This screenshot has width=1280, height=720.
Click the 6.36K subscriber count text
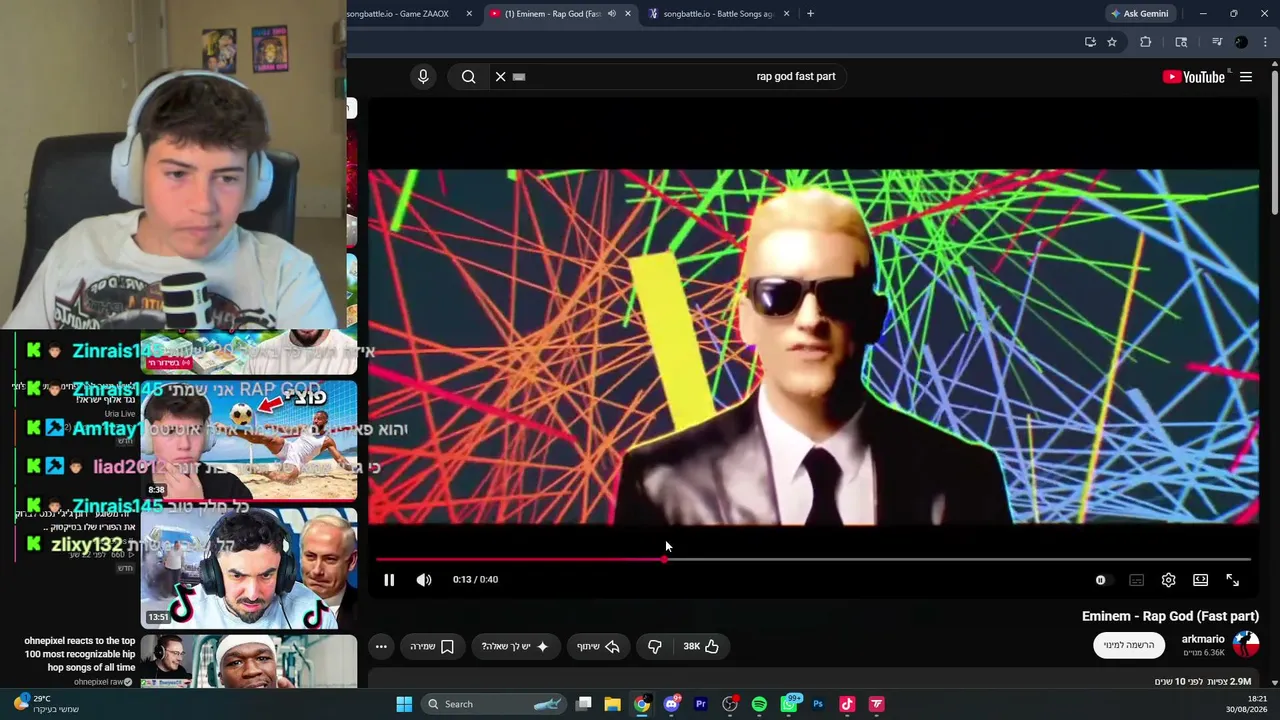tap(1204, 653)
